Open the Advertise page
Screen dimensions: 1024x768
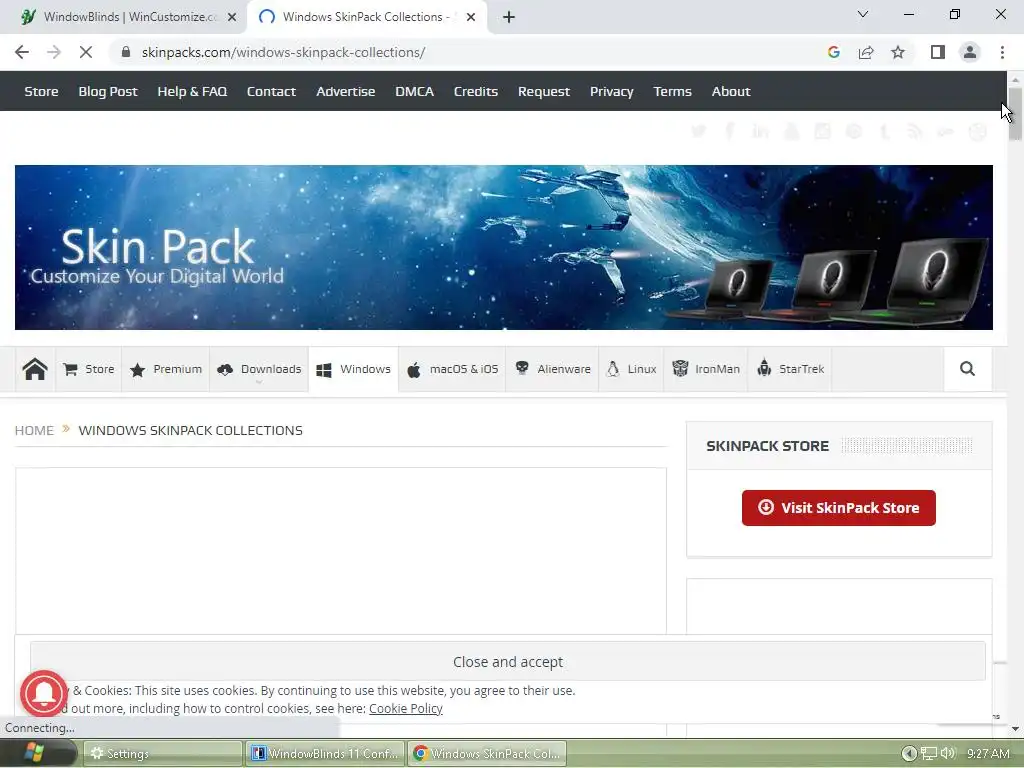(x=345, y=91)
